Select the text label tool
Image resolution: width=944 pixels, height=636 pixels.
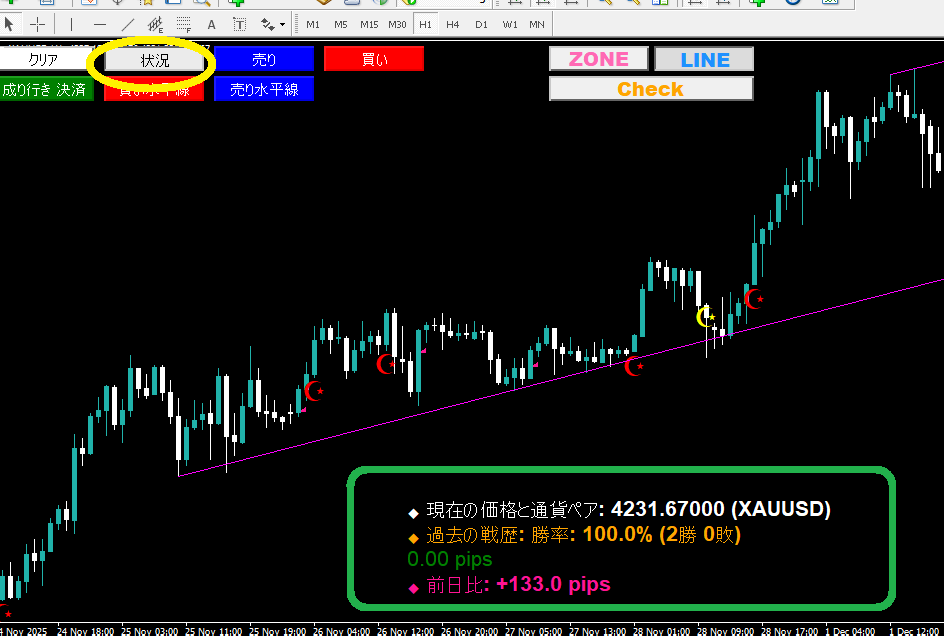[239, 24]
